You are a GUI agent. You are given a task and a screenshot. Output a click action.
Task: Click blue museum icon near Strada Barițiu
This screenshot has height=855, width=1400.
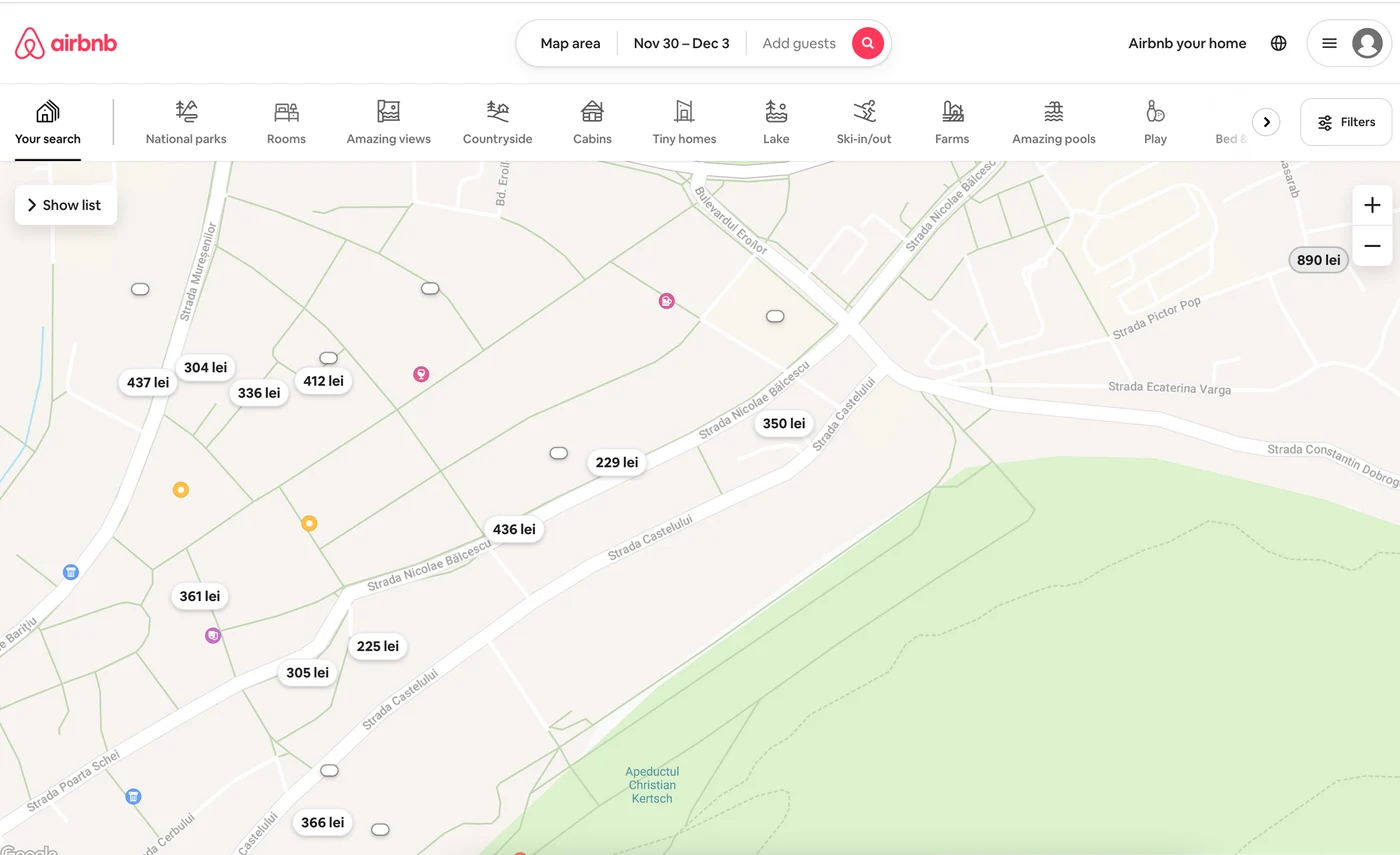pos(70,572)
